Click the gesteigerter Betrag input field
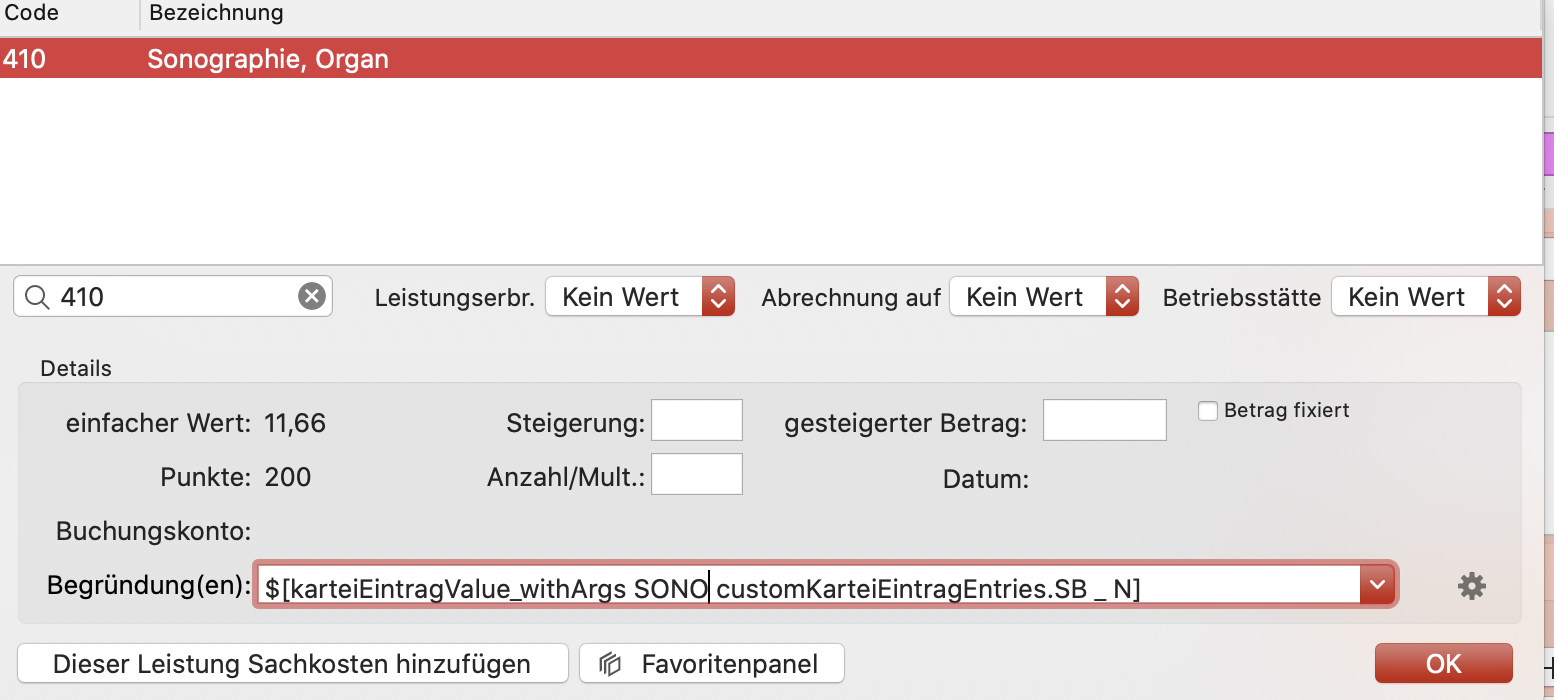This screenshot has height=700, width=1554. [1104, 420]
